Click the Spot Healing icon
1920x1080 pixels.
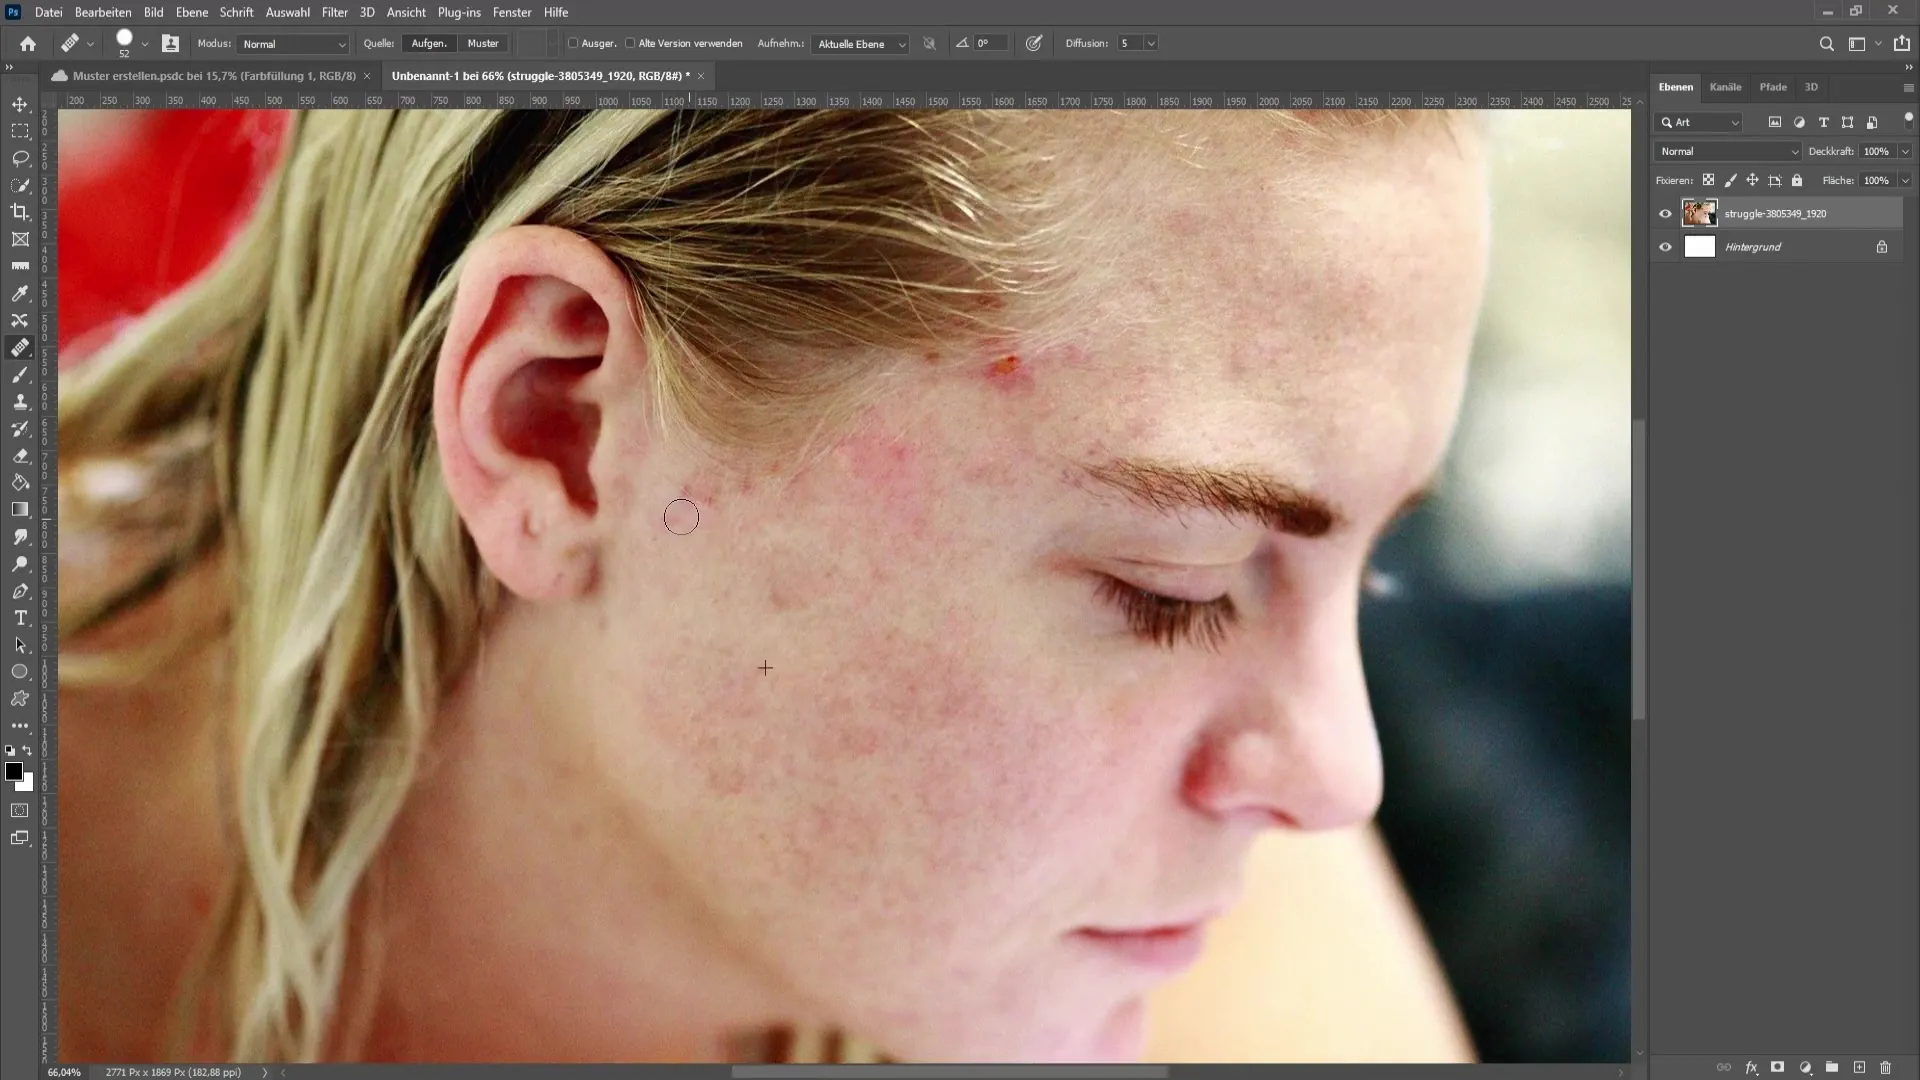[x=20, y=347]
